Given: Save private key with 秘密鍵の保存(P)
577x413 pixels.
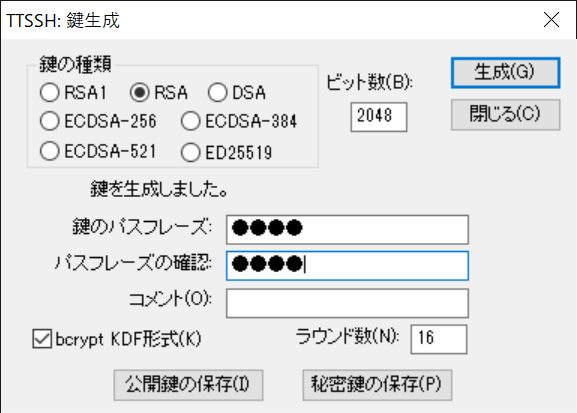Looking at the screenshot, I should click(377, 385).
